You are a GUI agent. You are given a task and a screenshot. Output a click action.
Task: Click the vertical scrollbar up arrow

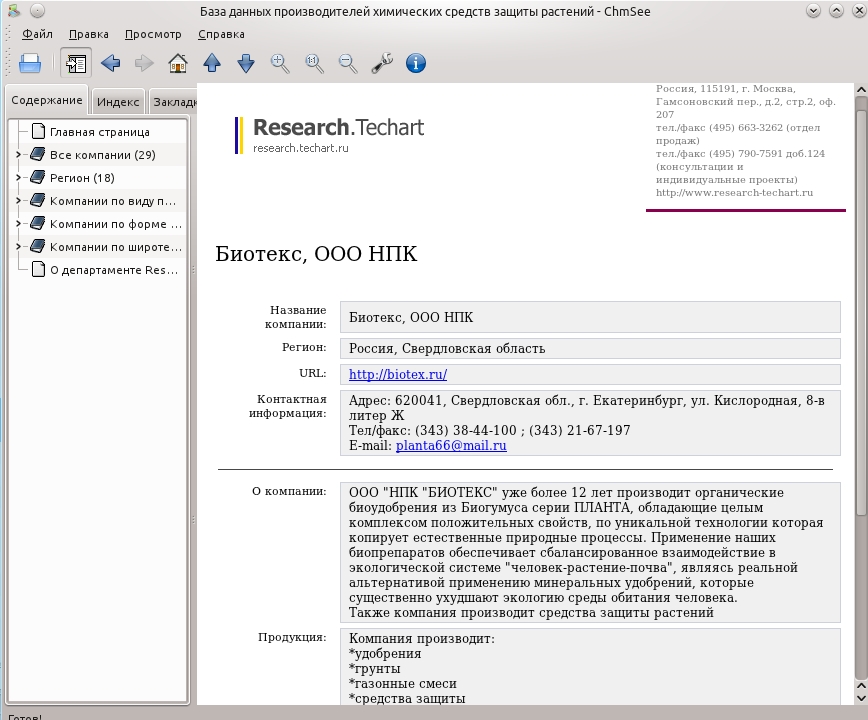coord(861,89)
